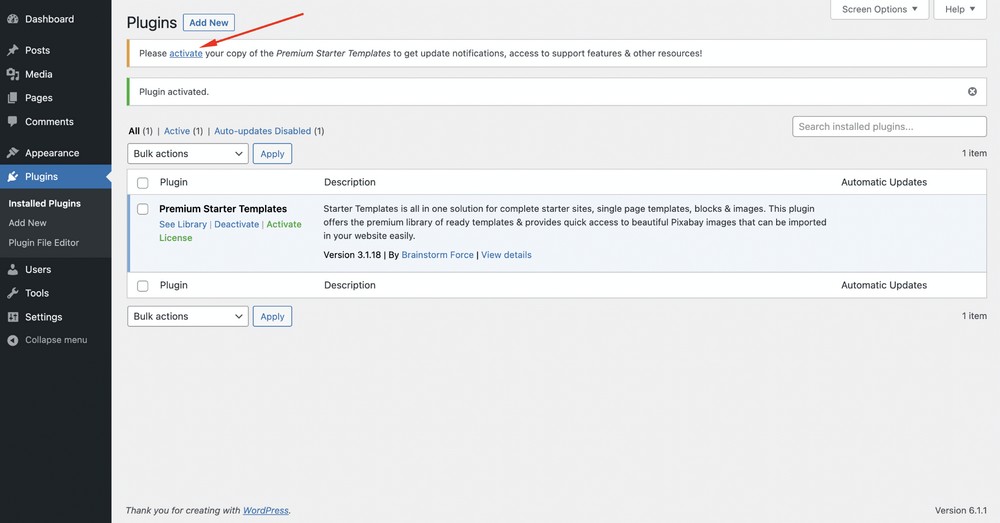Open Dashboard from the sidebar
Image resolution: width=1000 pixels, height=523 pixels.
point(49,19)
